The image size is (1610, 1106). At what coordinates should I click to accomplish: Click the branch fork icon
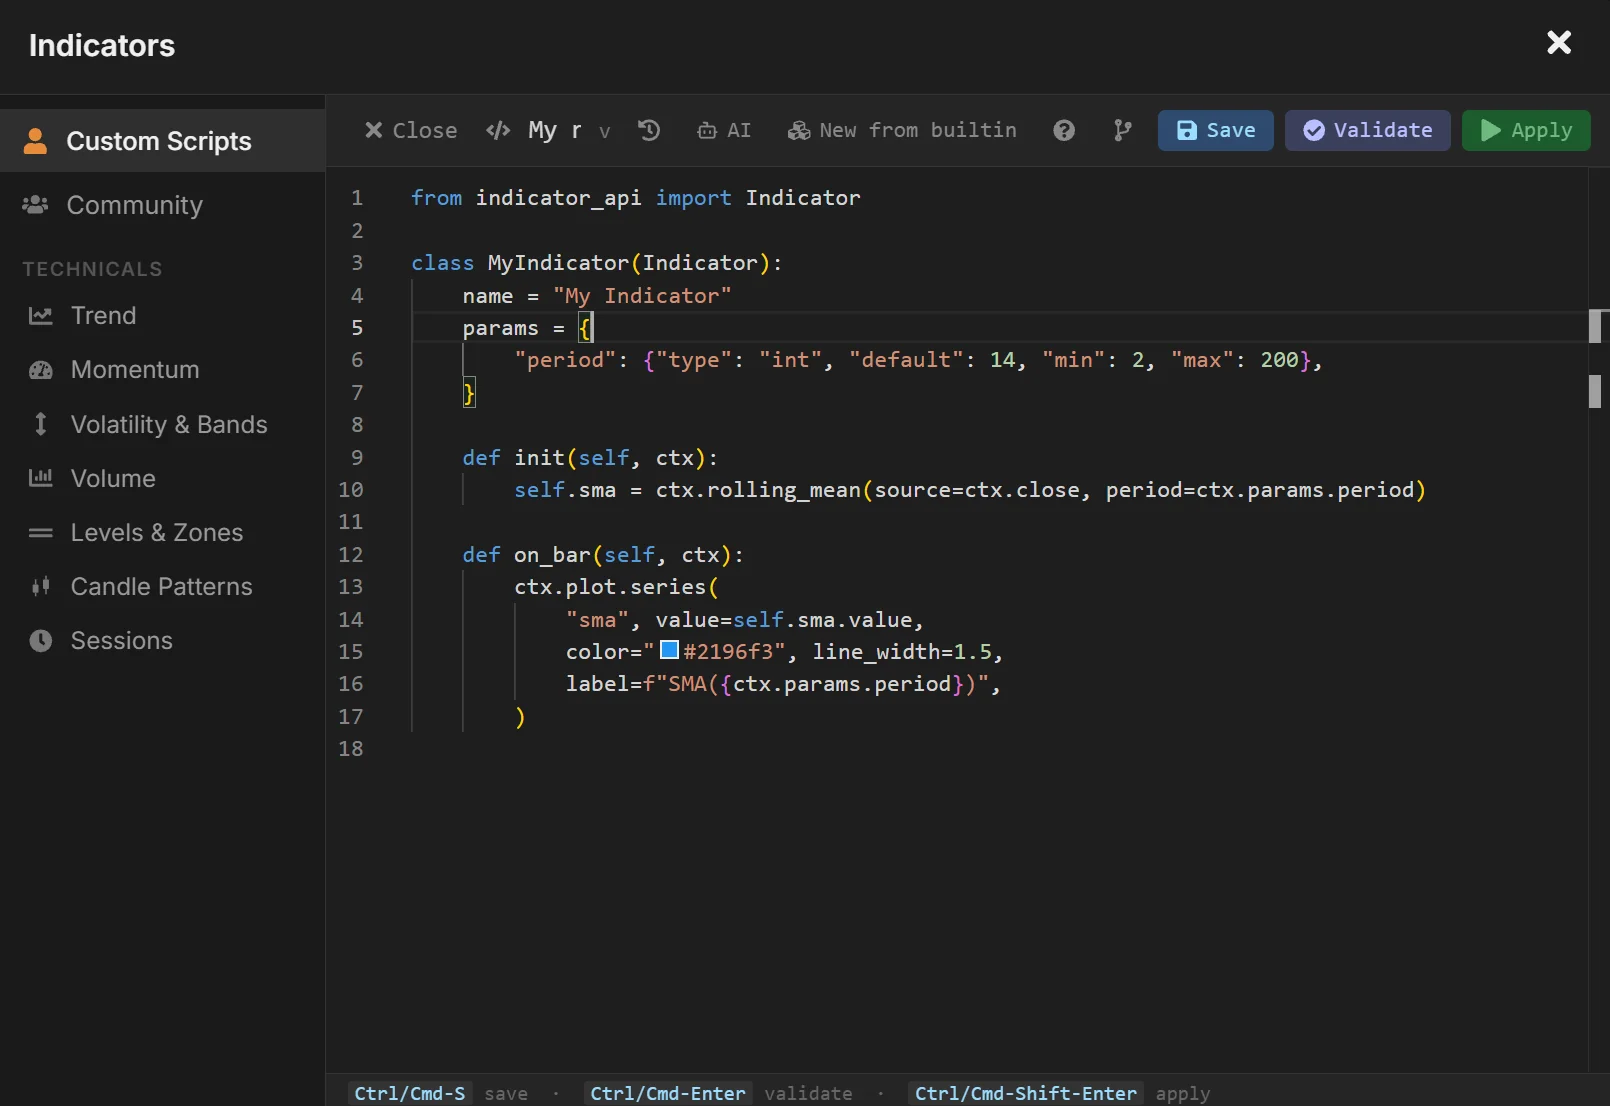(x=1123, y=130)
